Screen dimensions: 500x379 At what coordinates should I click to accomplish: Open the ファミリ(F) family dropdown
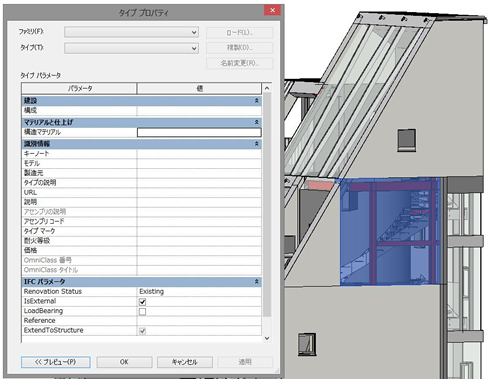point(131,32)
